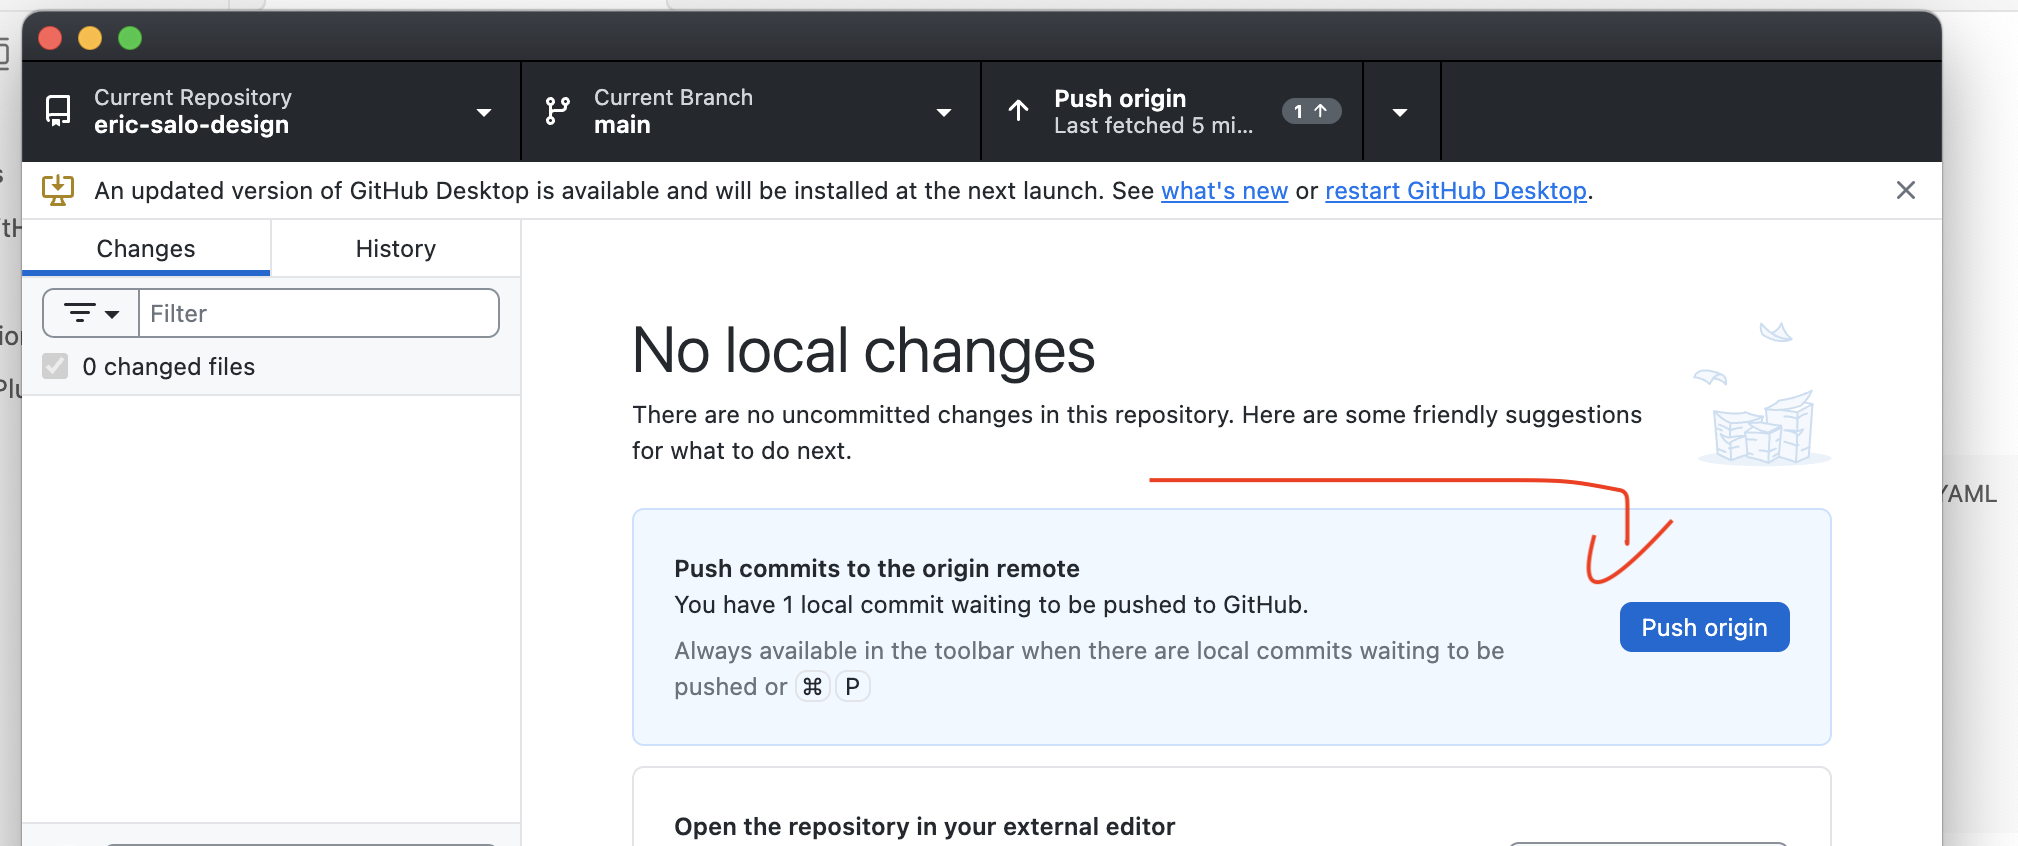2018x846 pixels.
Task: Click the 'No local changes' heading
Action: click(864, 350)
